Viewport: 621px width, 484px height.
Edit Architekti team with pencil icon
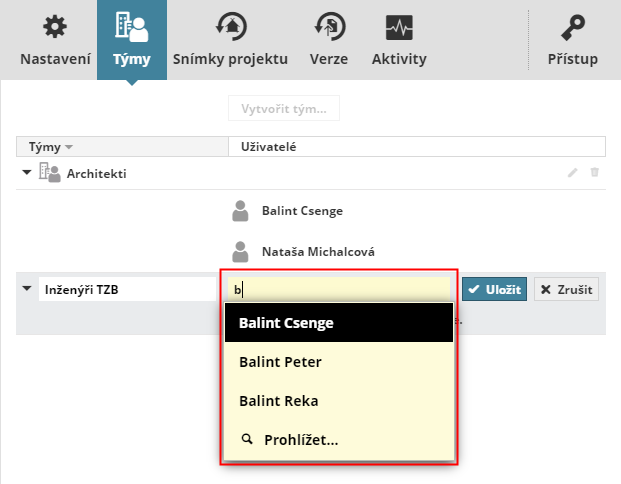573,172
